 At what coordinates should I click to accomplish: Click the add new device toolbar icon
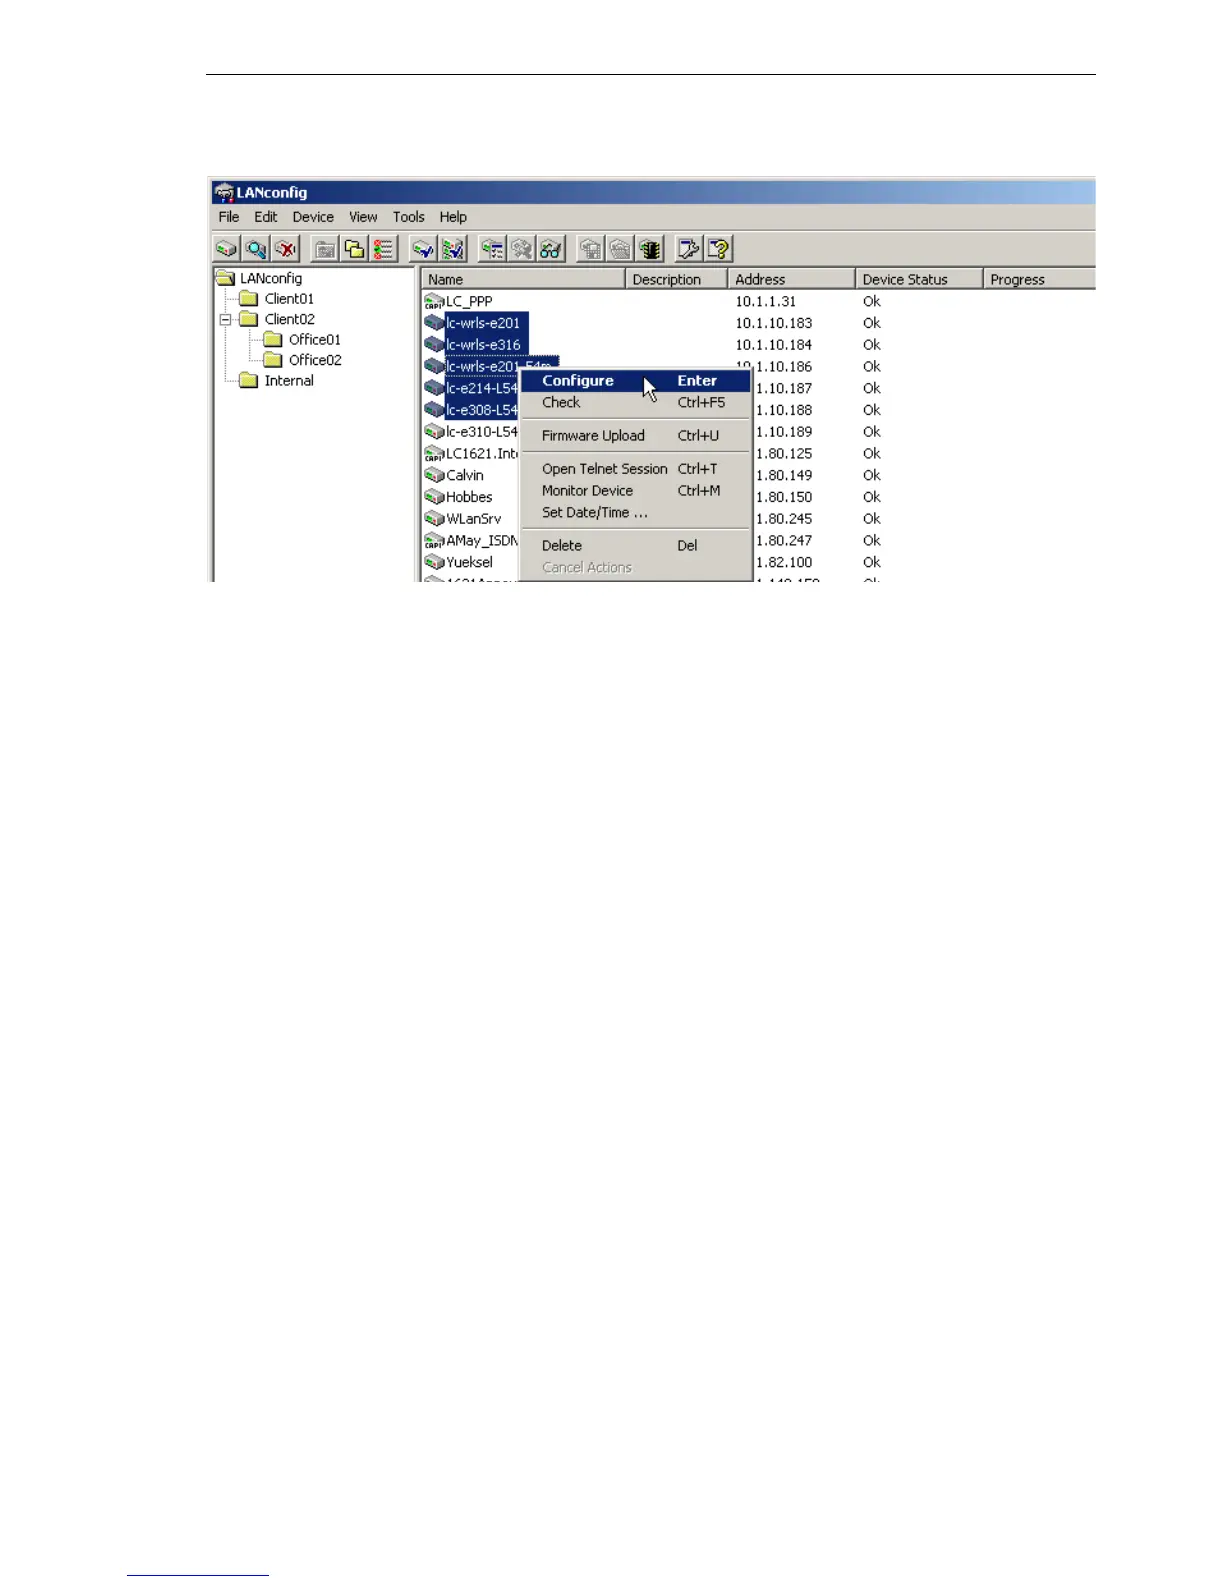(x=228, y=249)
